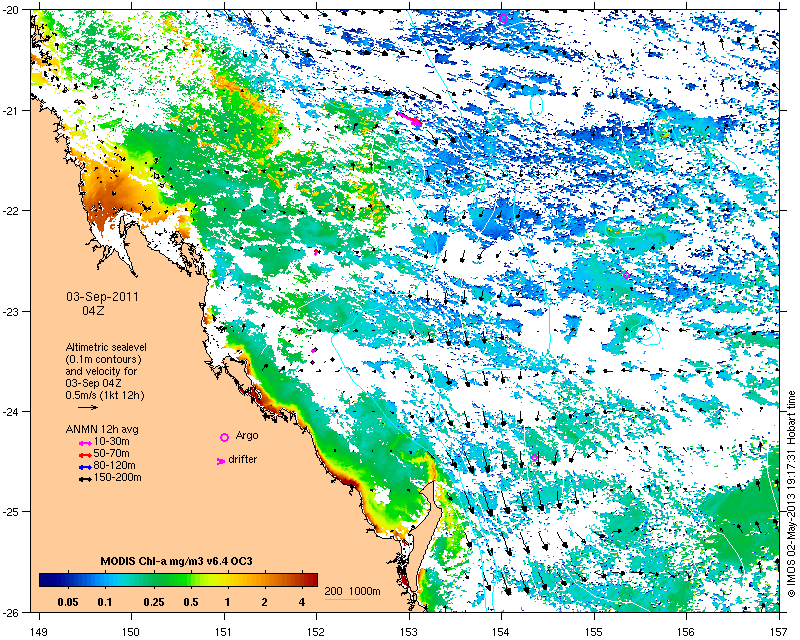Image resolution: width=800 pixels, height=640 pixels.
Task: Click the '0.5m/s (1kt 12h)' text
Action: coord(105,395)
